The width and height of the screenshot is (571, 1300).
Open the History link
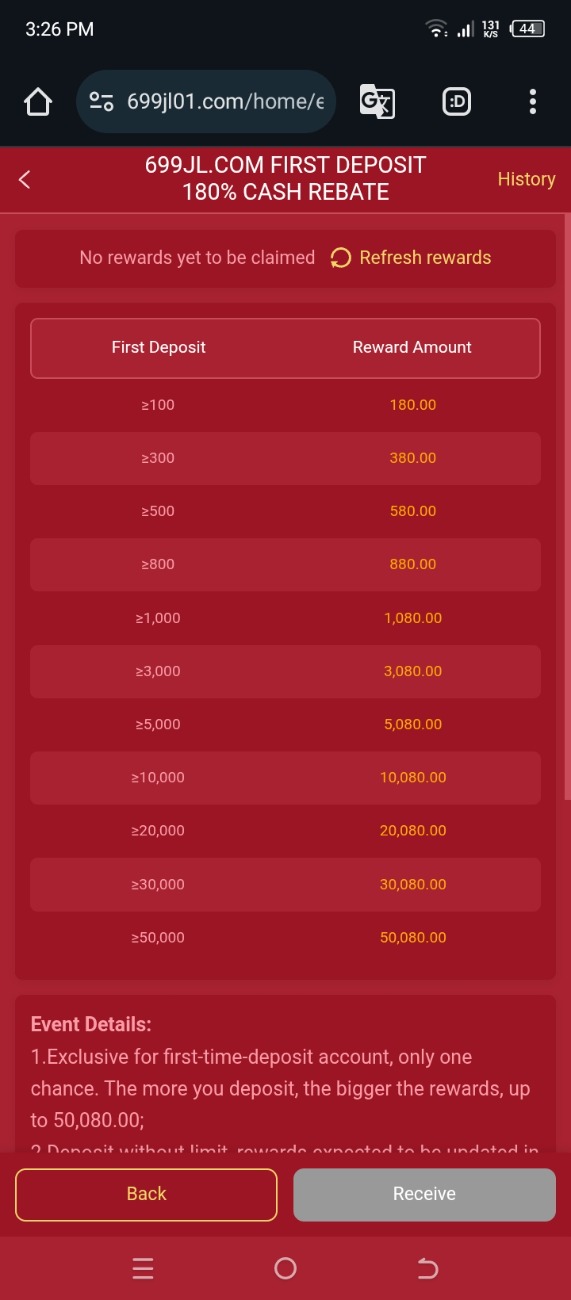pos(526,179)
